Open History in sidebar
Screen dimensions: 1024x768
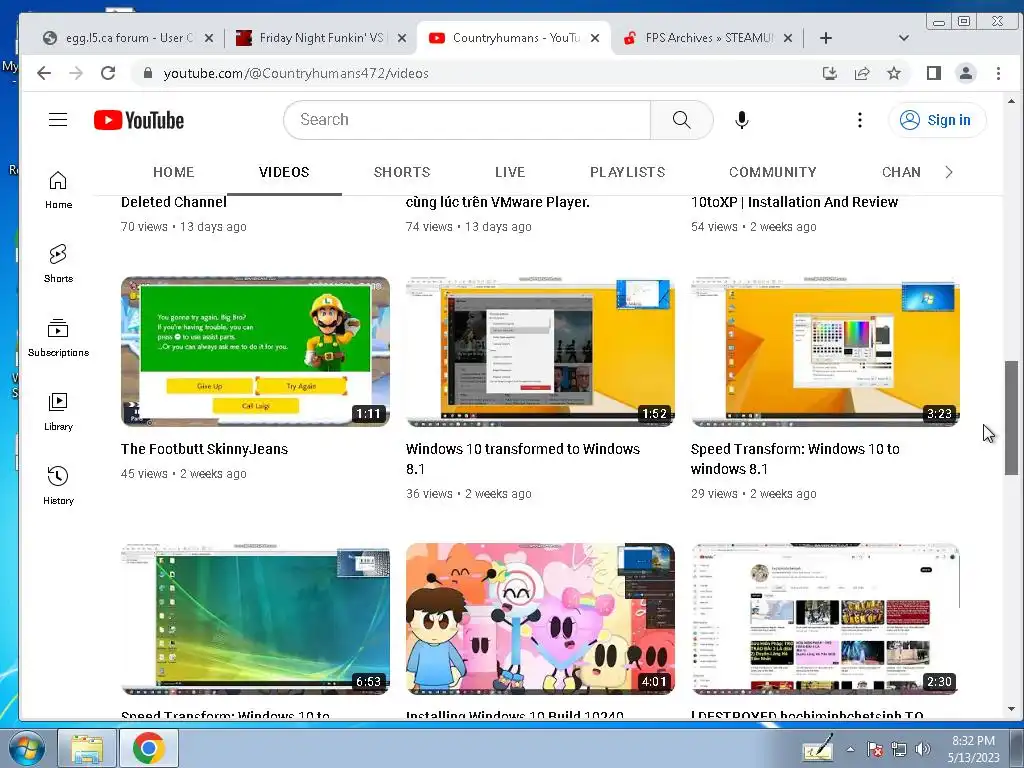(58, 485)
